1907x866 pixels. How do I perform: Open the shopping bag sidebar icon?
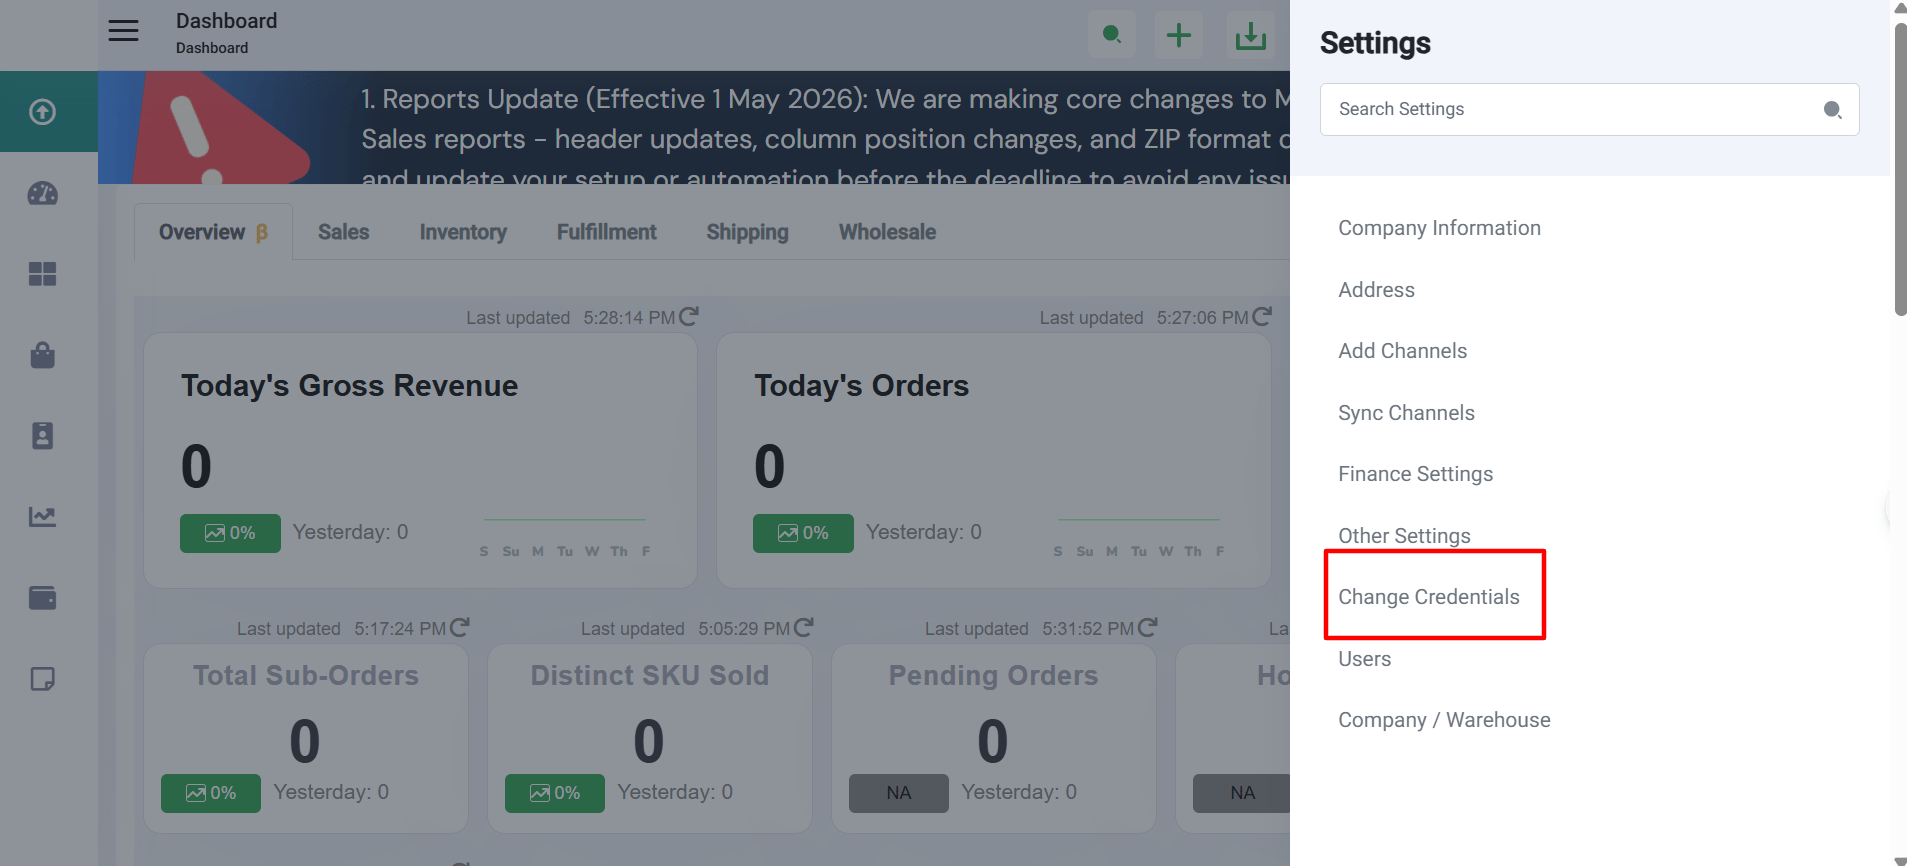click(42, 355)
